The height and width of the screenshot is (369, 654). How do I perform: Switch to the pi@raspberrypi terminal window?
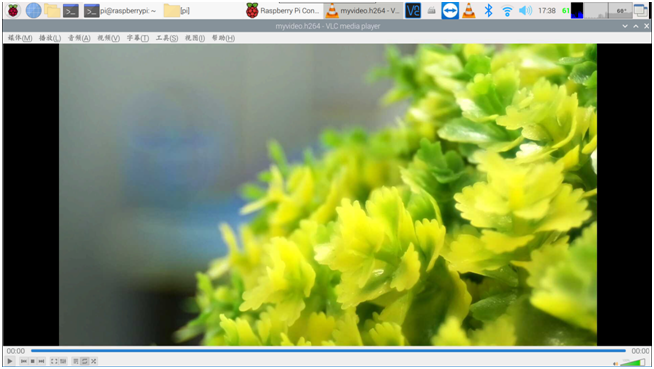click(121, 11)
